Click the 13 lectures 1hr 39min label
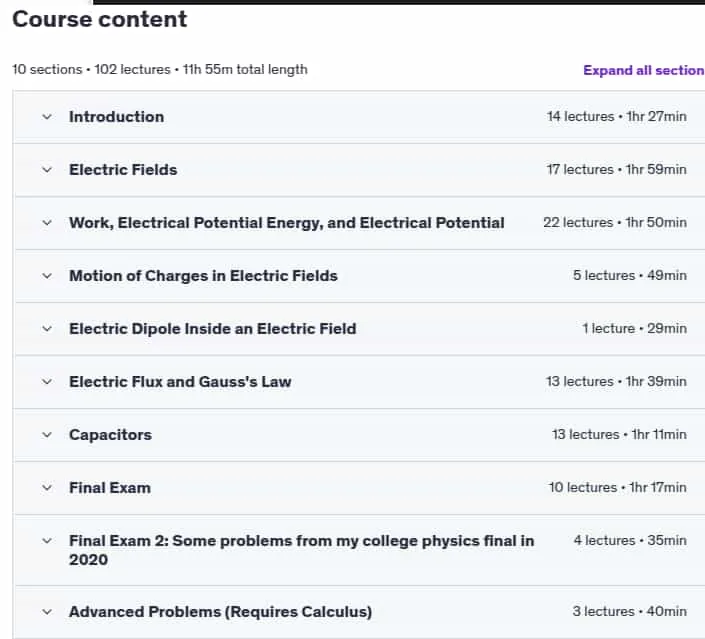 pyautogui.click(x=616, y=382)
